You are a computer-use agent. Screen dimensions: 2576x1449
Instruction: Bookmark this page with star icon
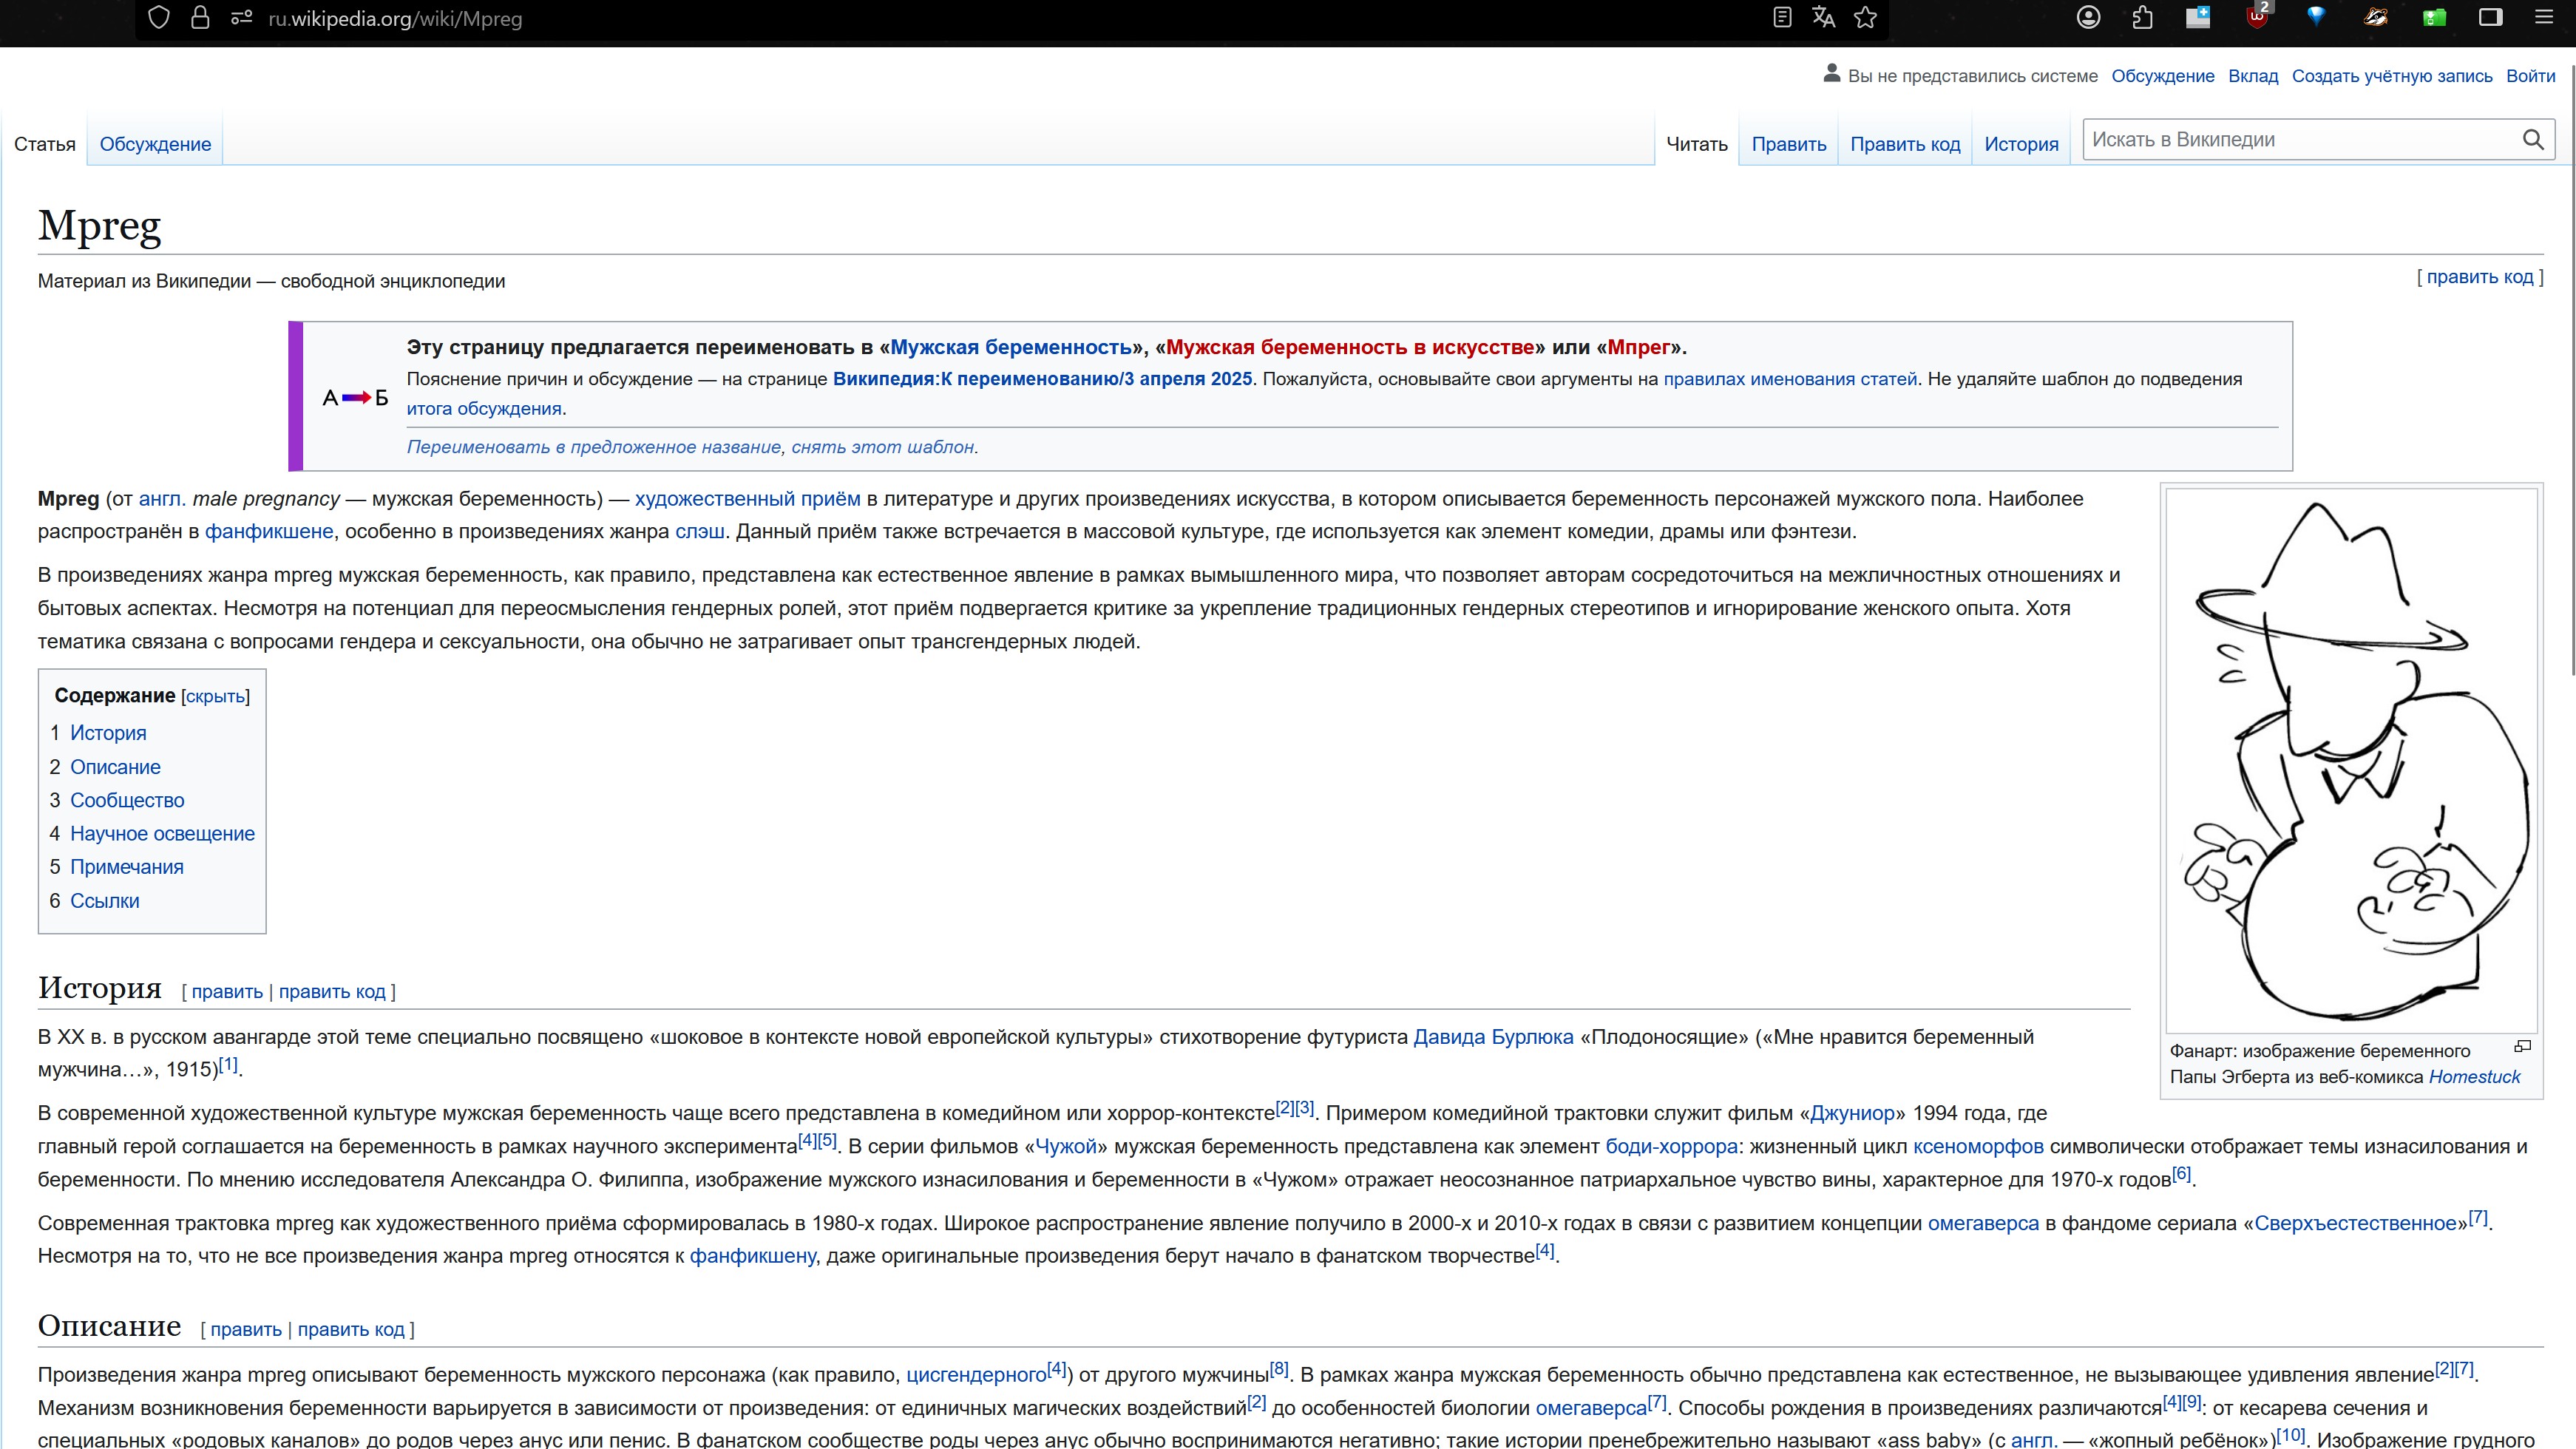click(1865, 18)
